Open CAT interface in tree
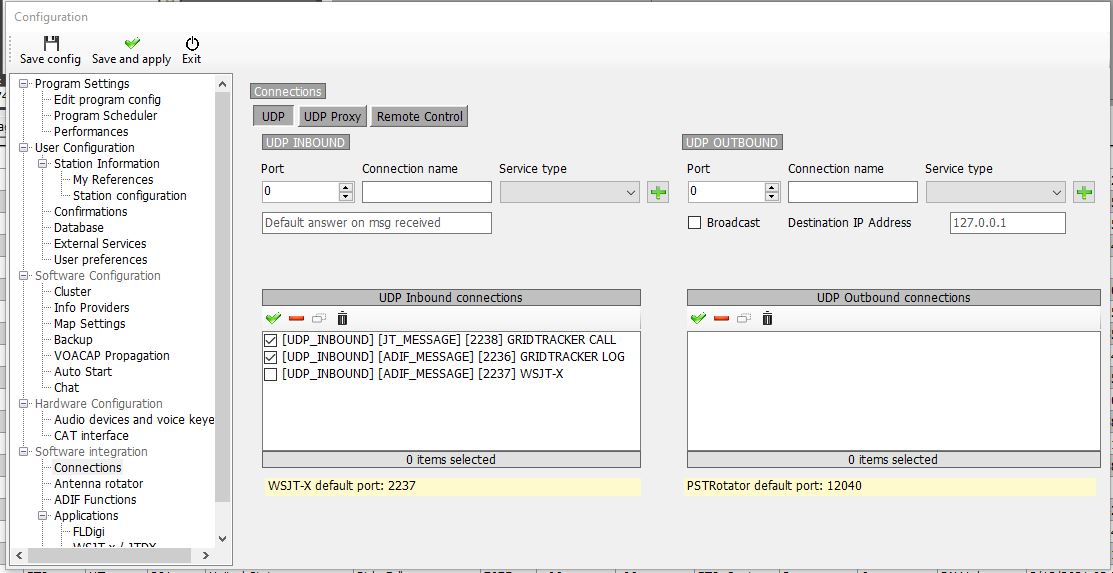1113x573 pixels. pos(92,436)
